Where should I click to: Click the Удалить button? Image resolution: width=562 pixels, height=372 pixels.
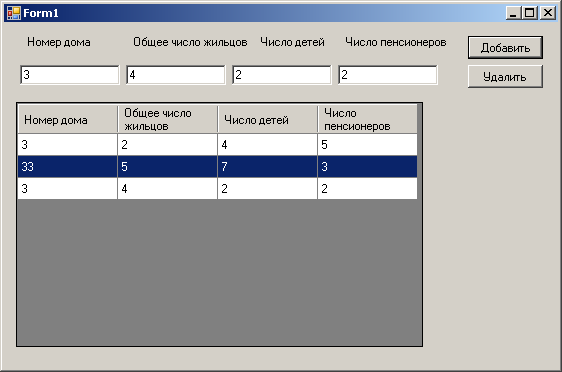coord(505,76)
